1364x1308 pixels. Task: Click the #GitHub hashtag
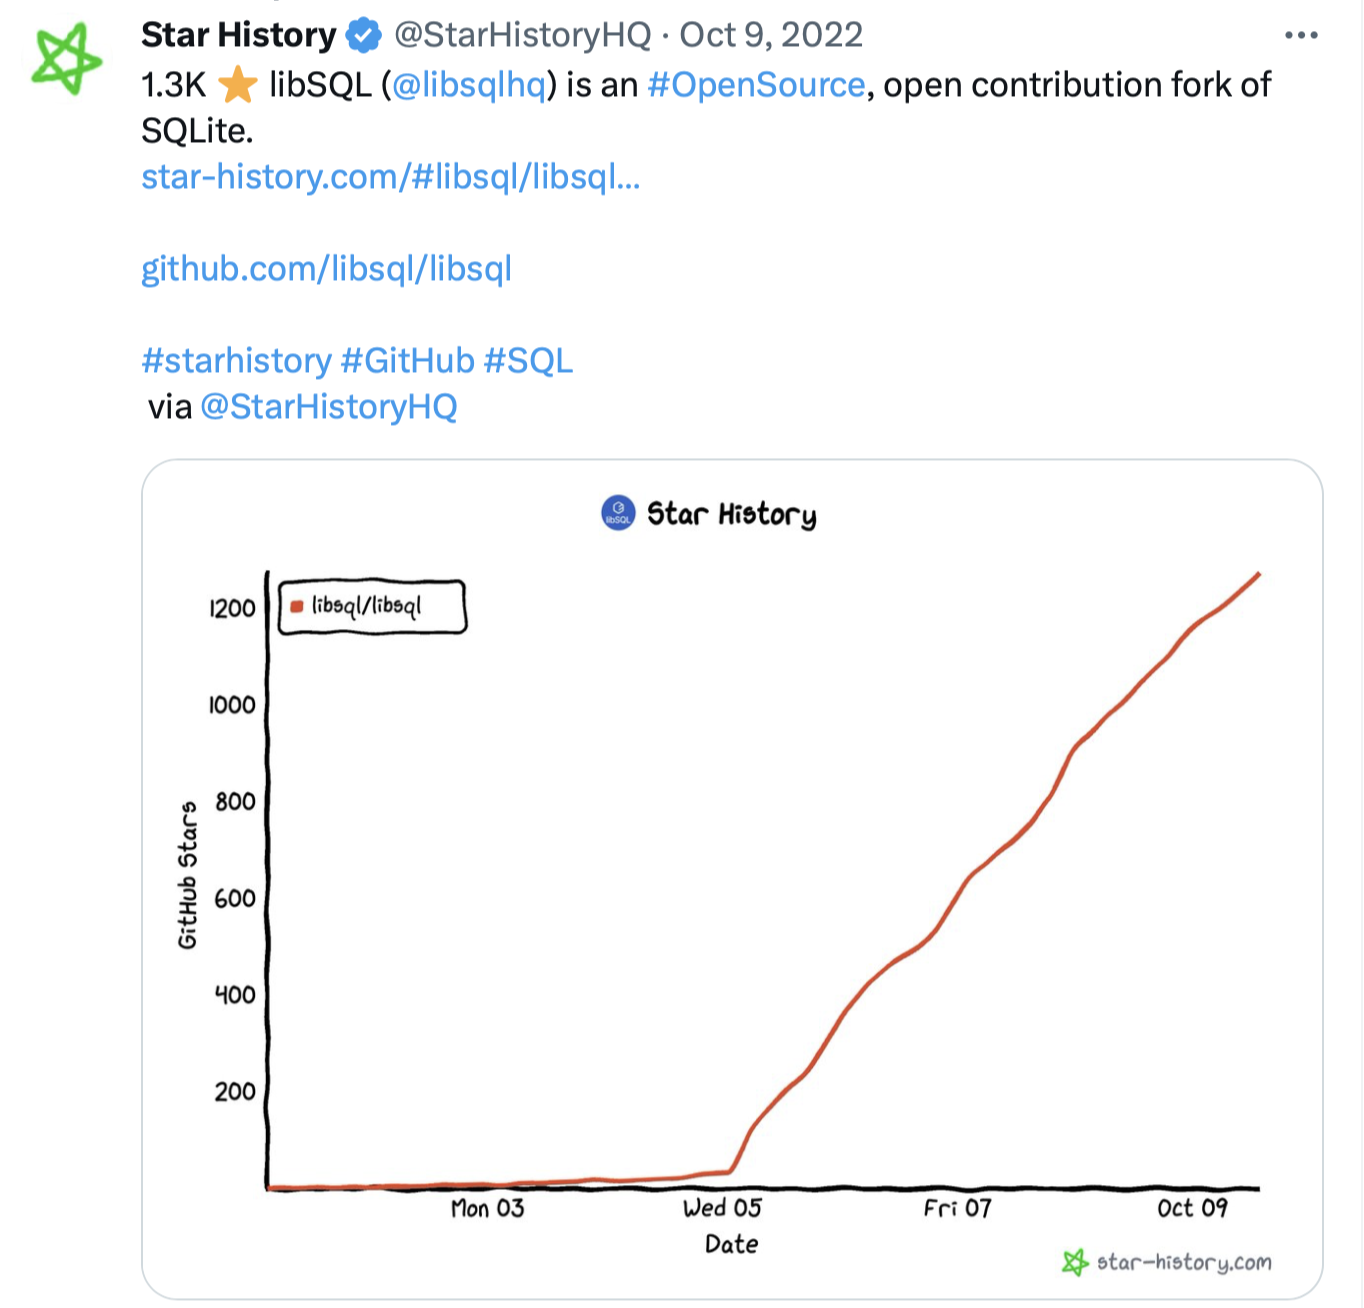(x=407, y=360)
